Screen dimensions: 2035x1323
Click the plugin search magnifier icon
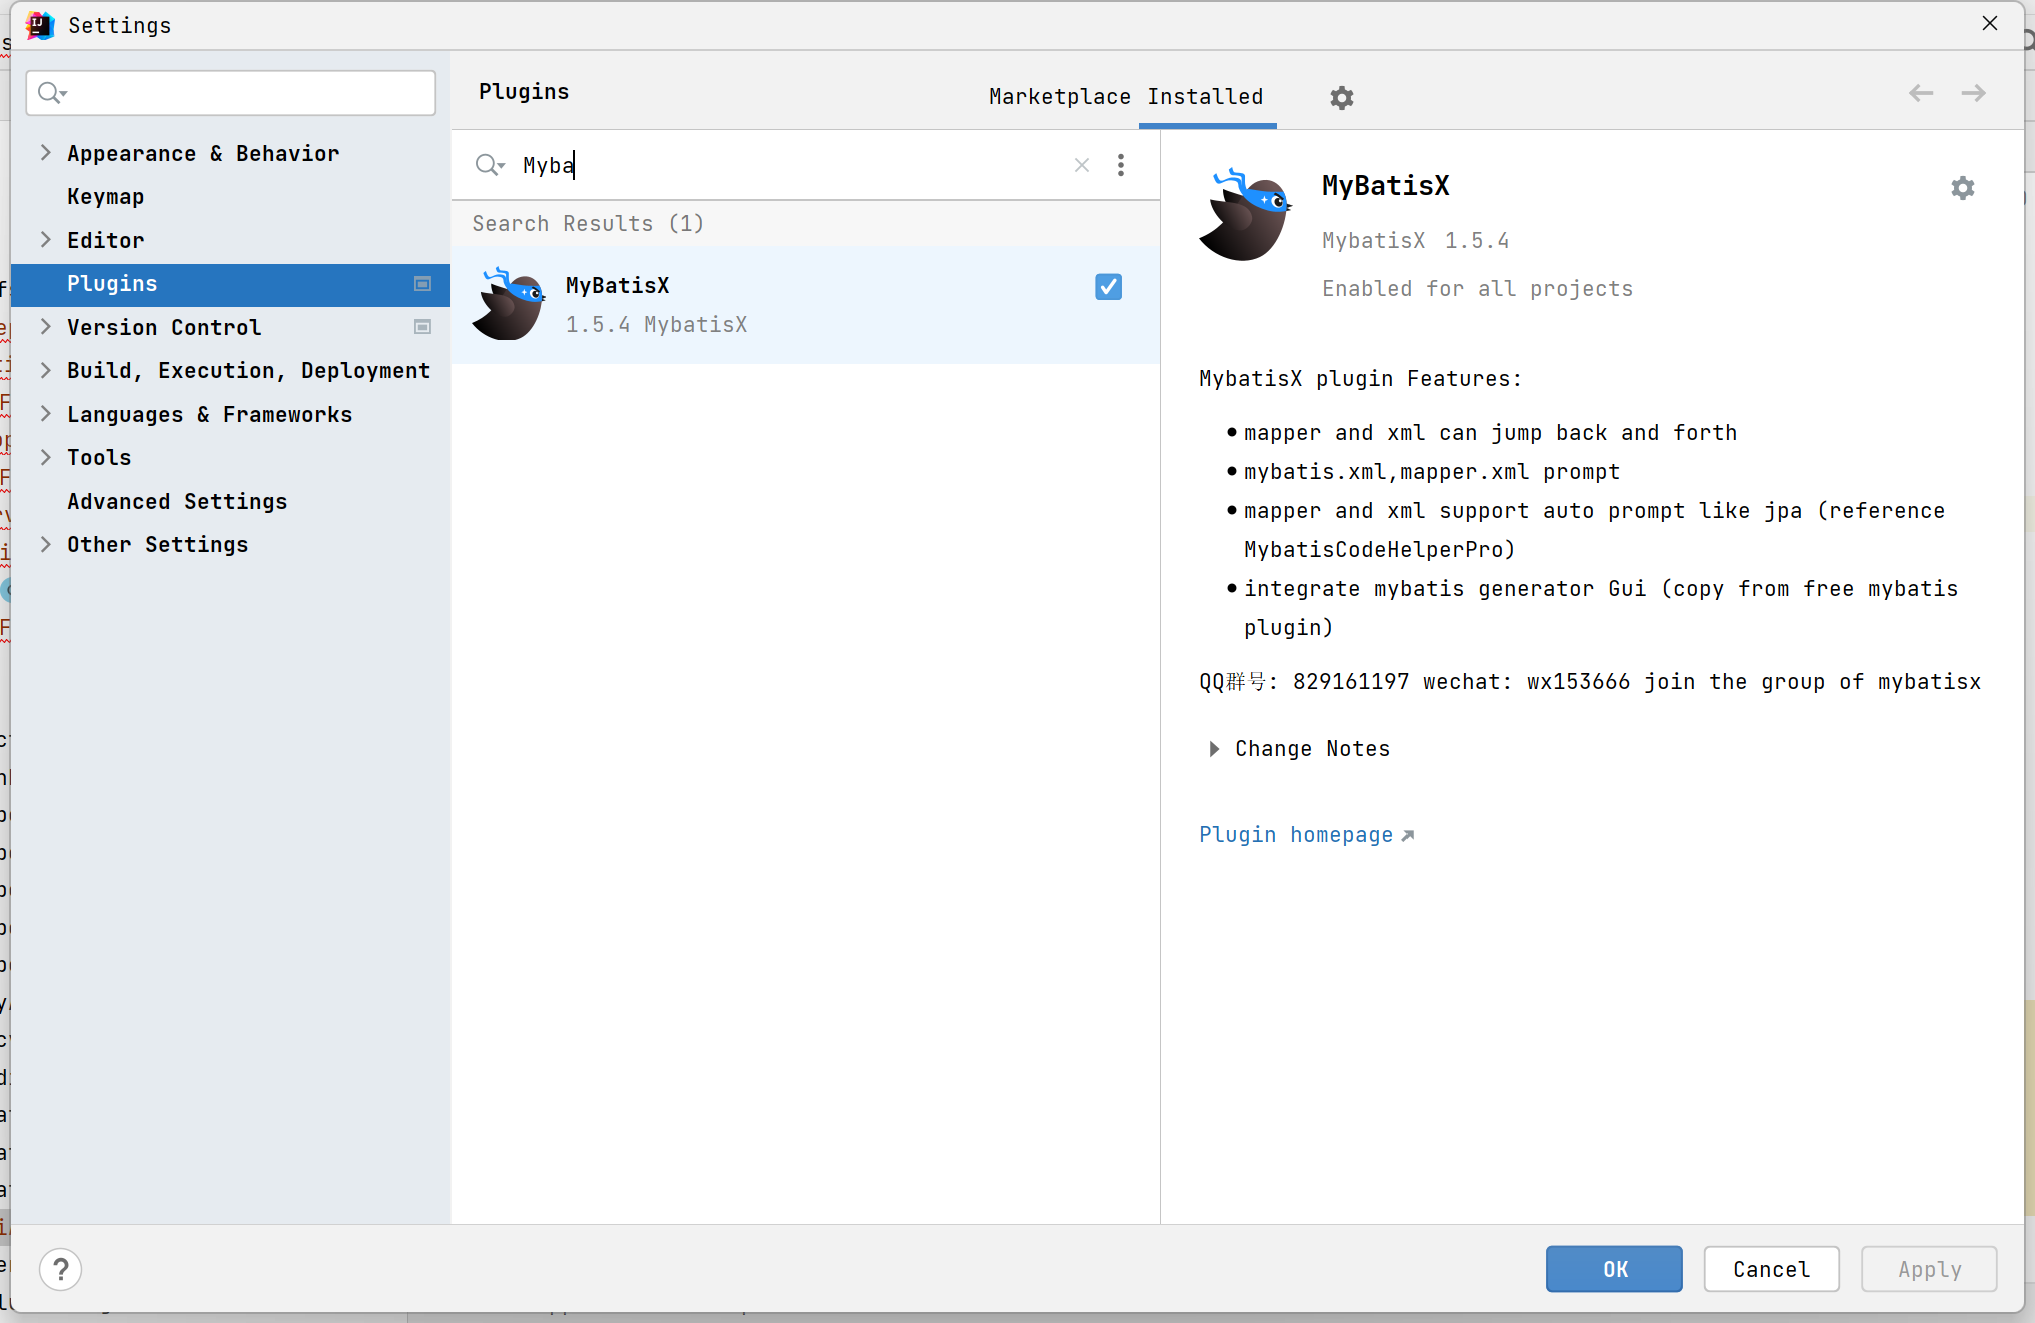tap(489, 165)
